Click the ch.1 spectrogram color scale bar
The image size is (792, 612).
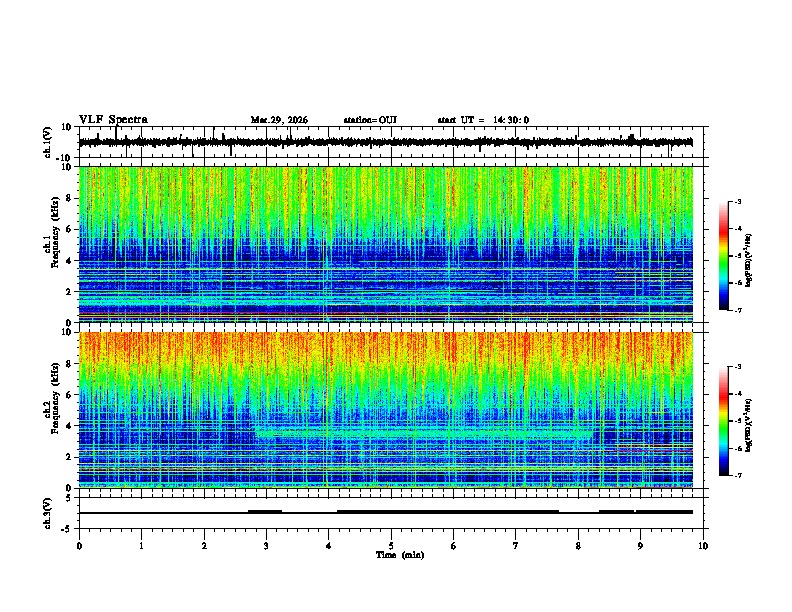pyautogui.click(x=723, y=256)
